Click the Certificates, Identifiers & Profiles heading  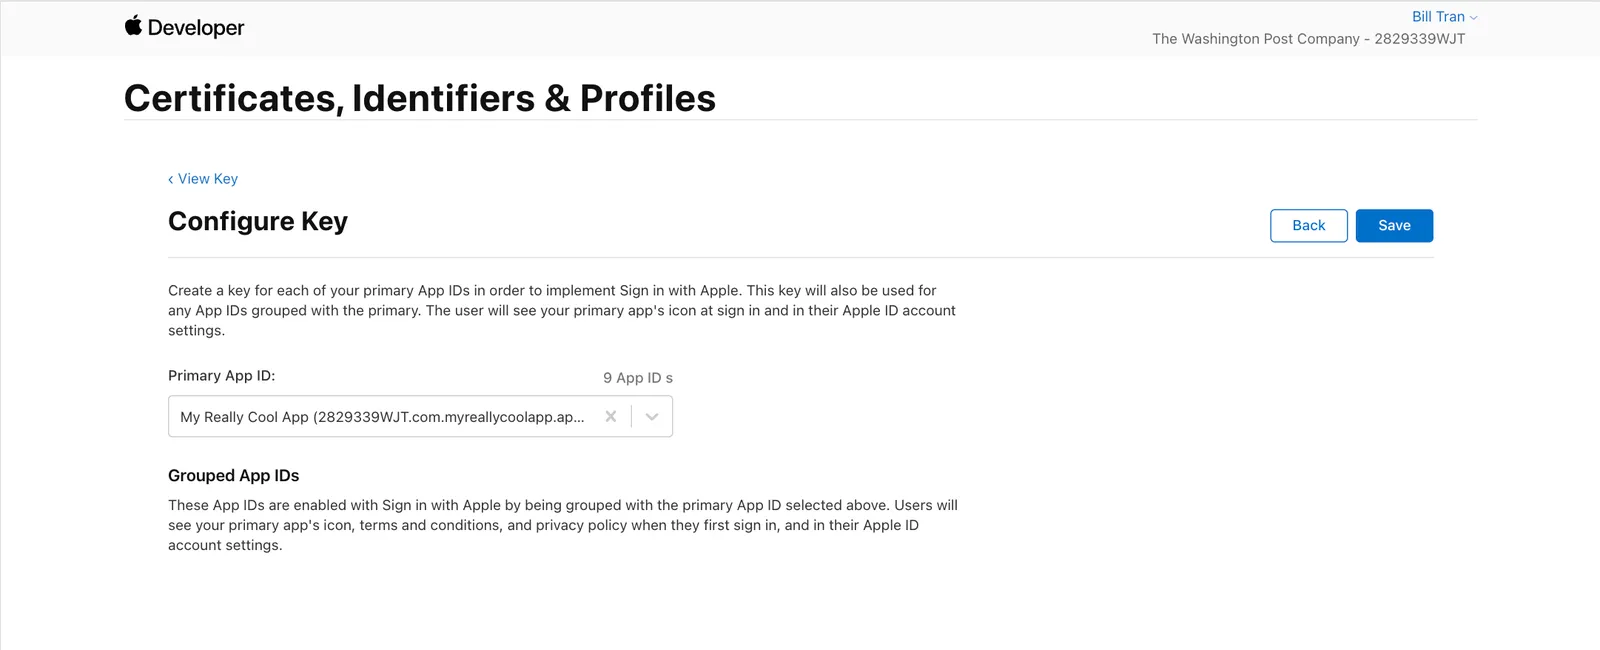pyautogui.click(x=420, y=98)
